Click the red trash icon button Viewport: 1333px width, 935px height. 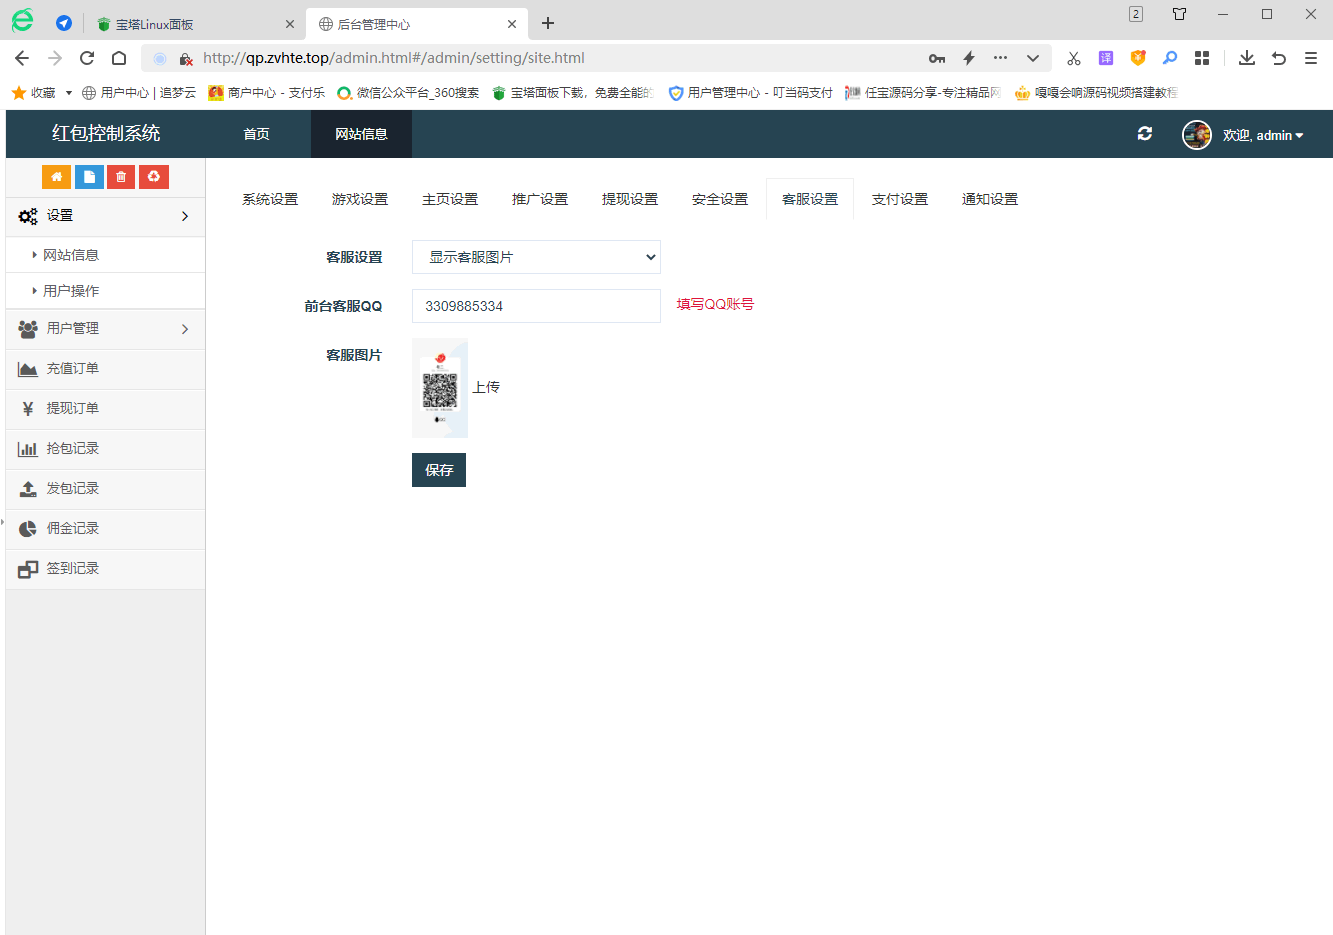121,177
